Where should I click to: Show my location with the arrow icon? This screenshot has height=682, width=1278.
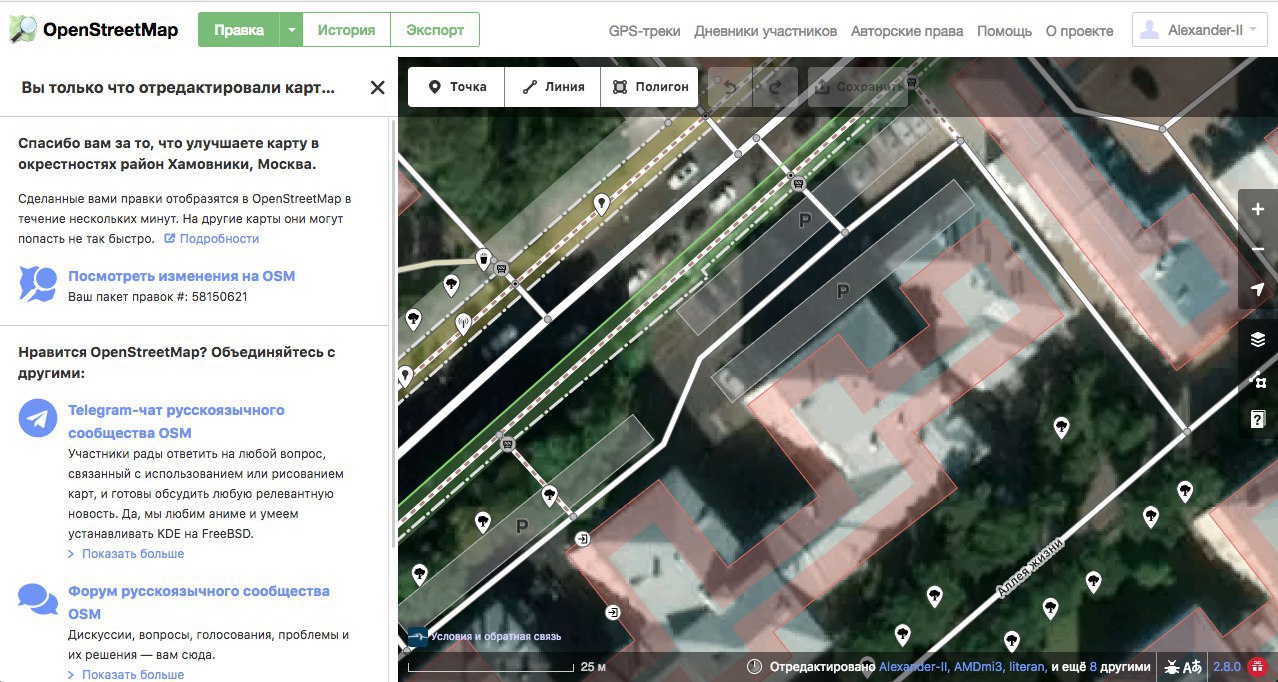click(1258, 290)
